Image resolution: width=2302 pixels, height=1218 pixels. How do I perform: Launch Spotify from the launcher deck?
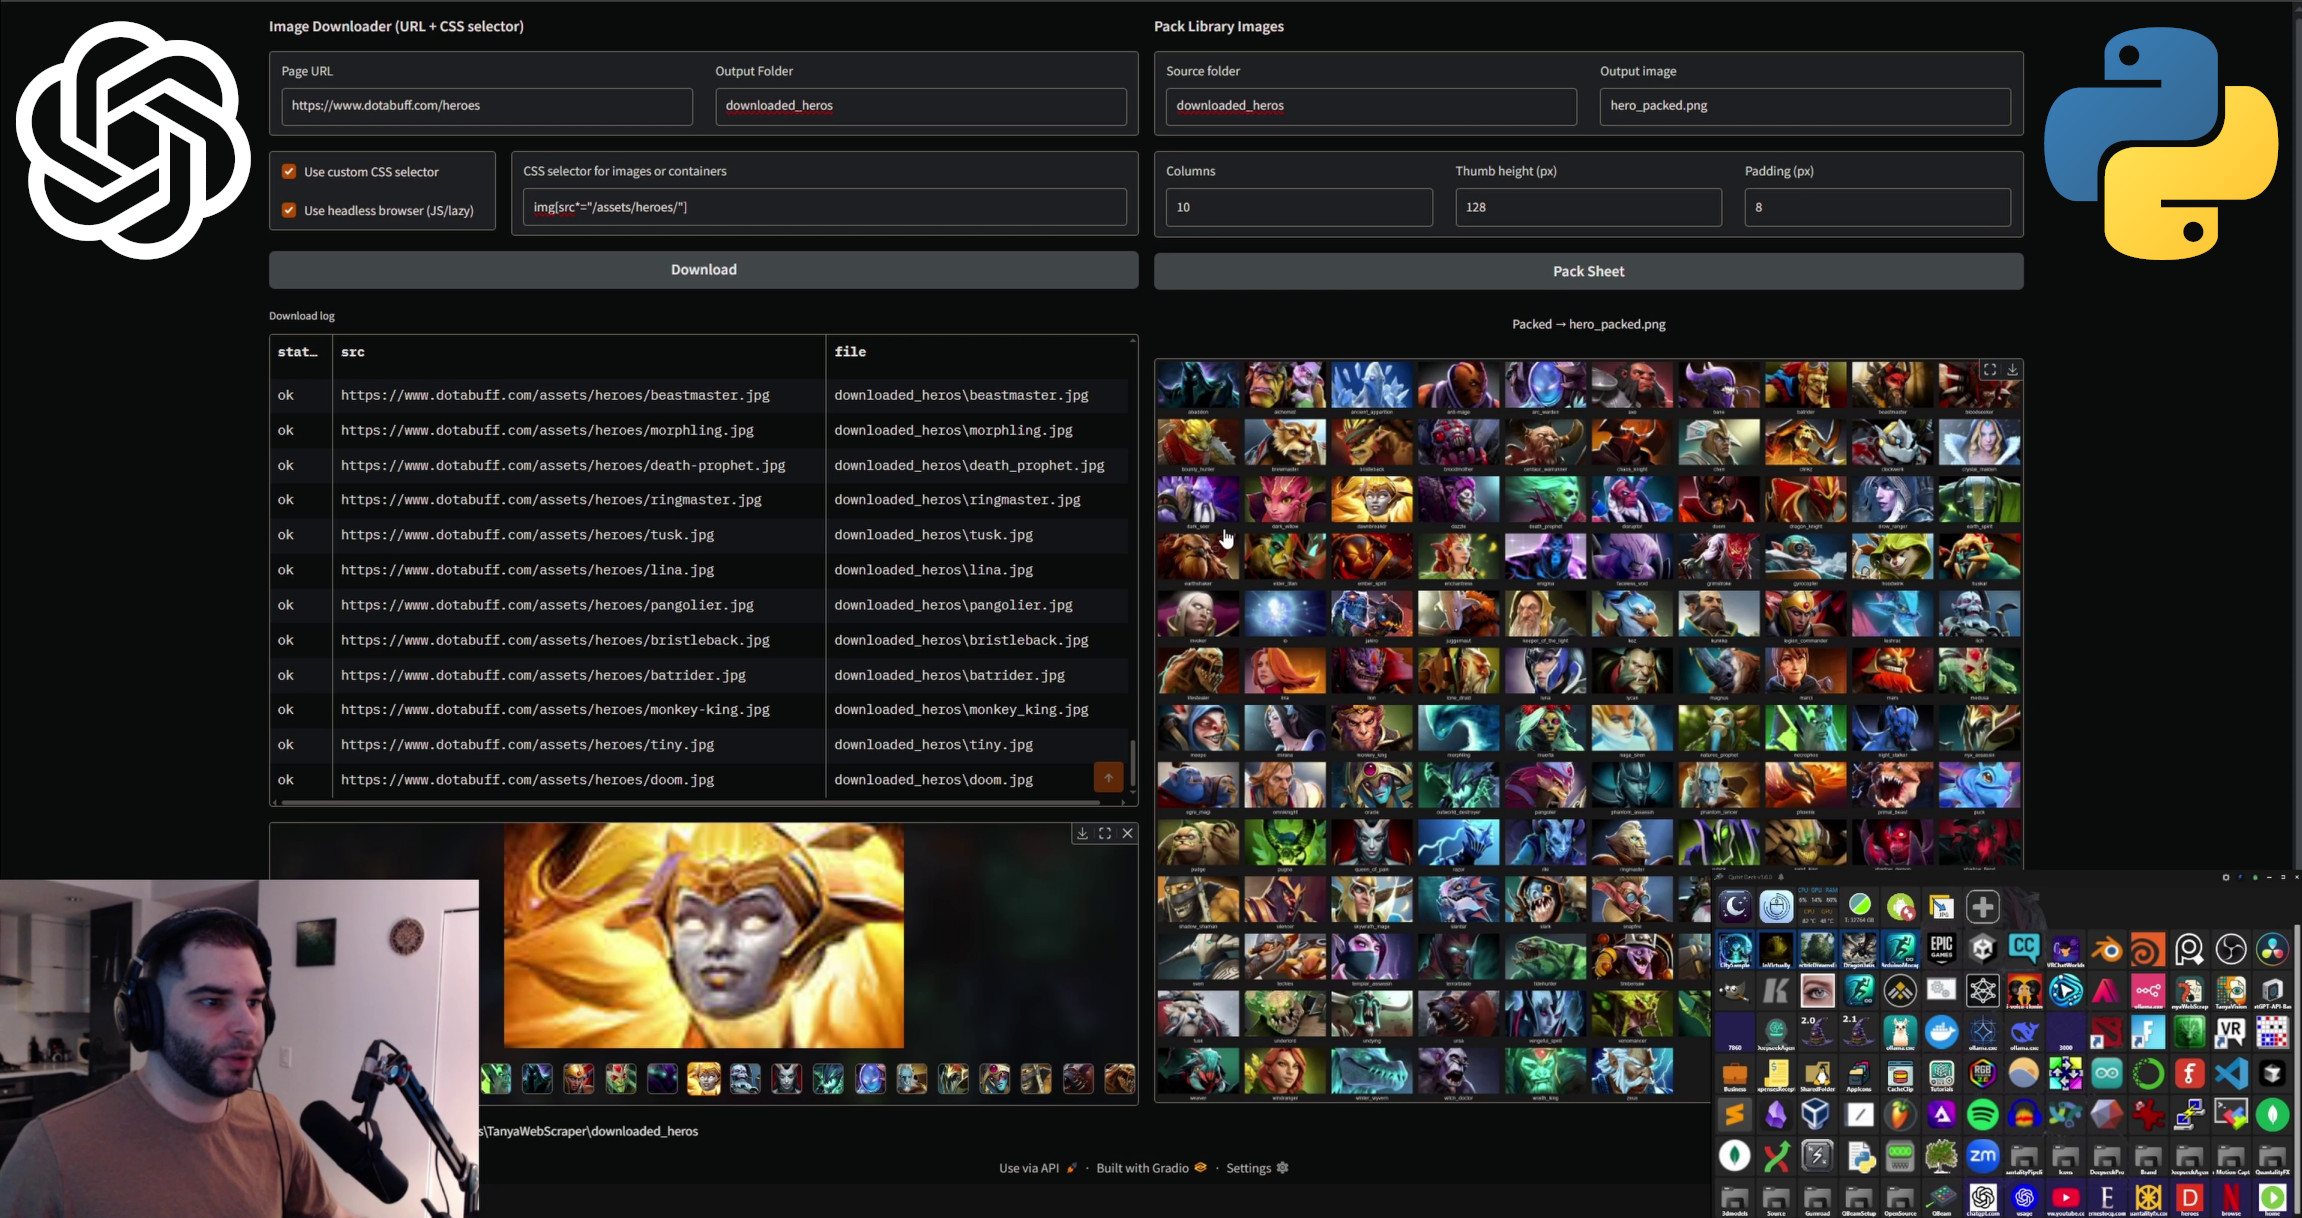click(x=1983, y=1114)
